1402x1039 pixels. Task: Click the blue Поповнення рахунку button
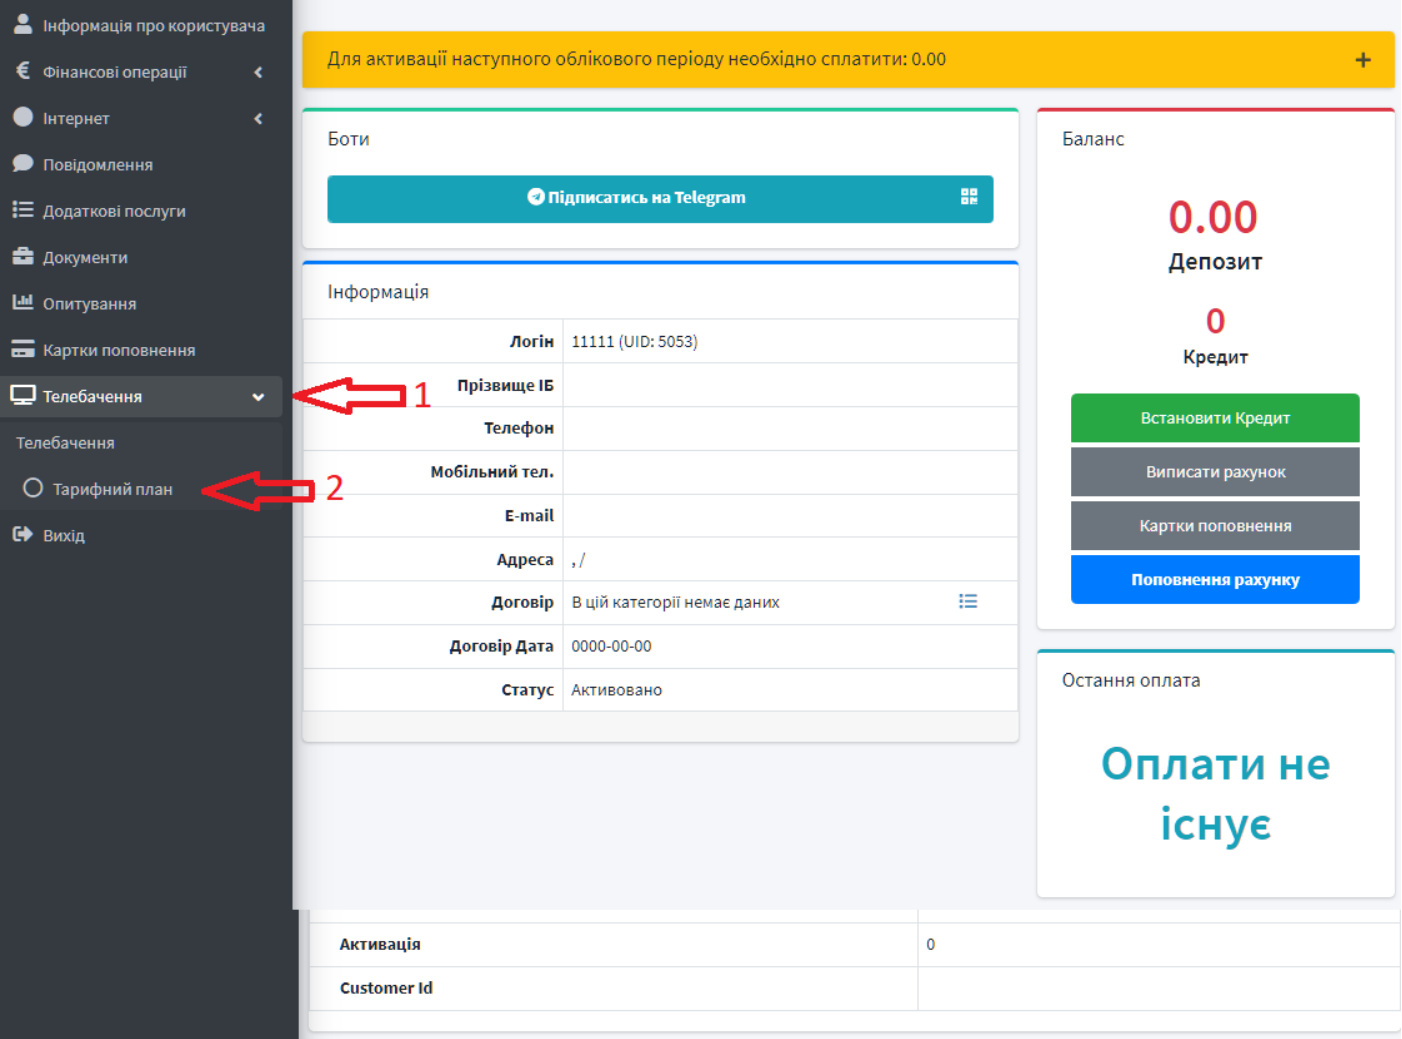pyautogui.click(x=1214, y=580)
